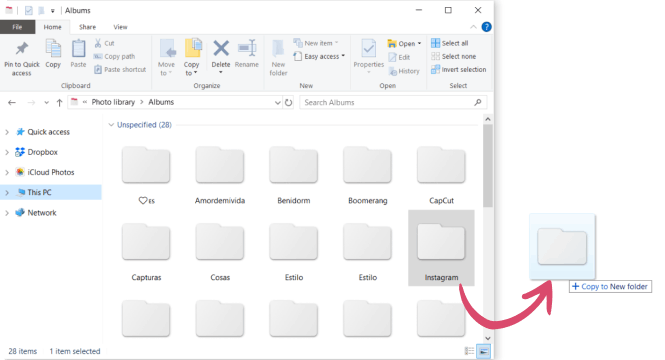
Task: Select the Benidorm folder
Action: tap(293, 176)
